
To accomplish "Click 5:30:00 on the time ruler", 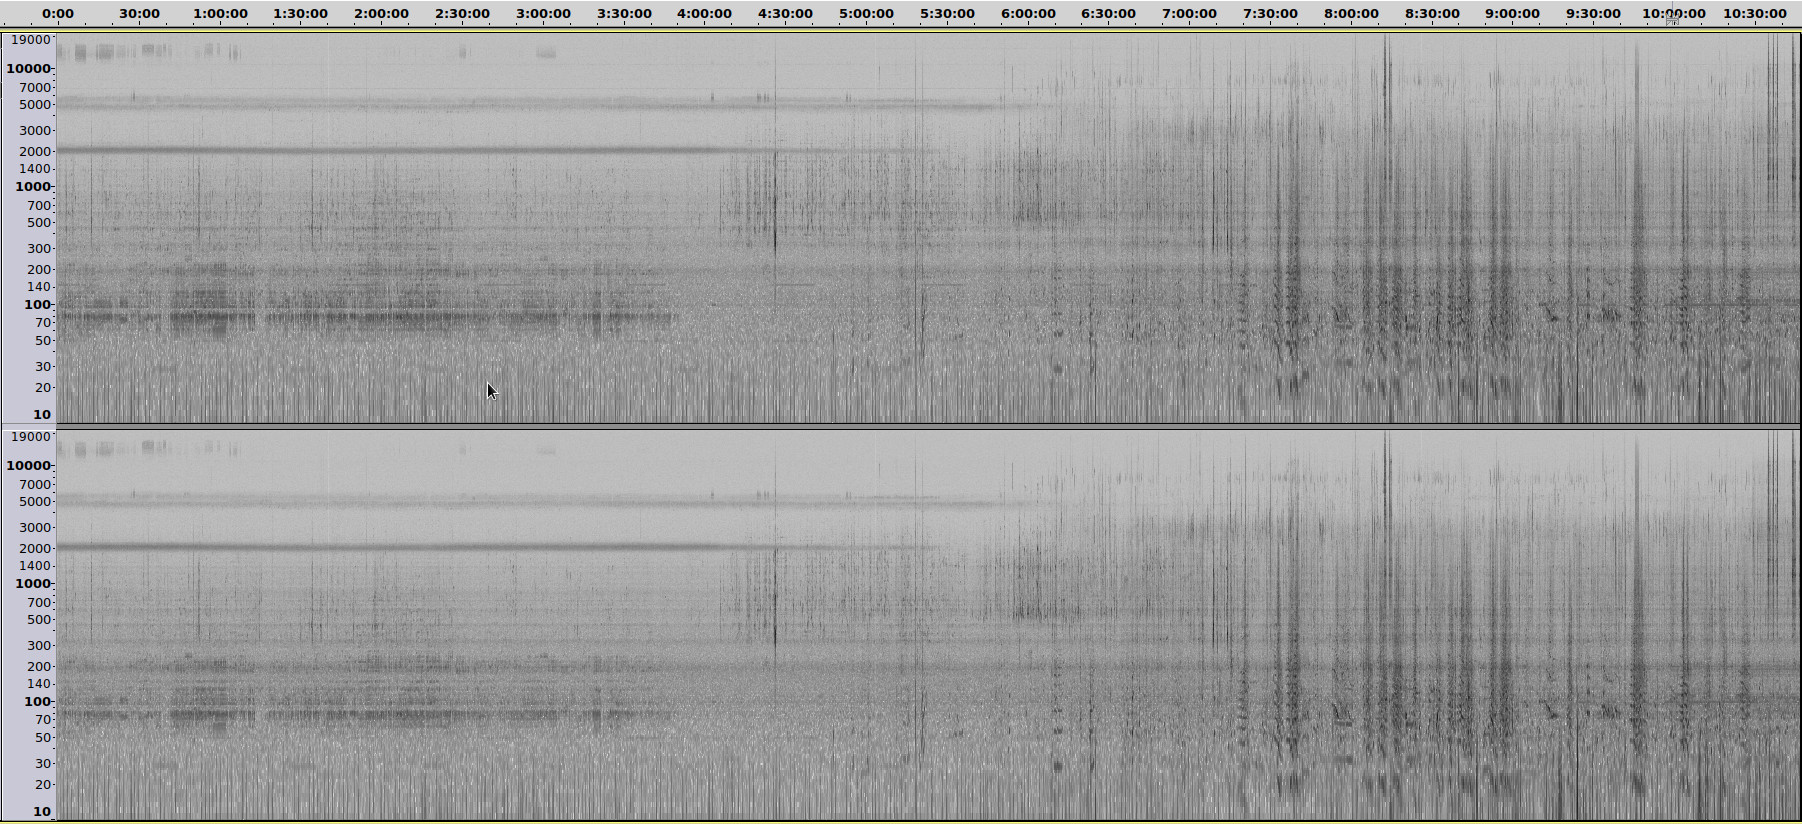I will point(947,14).
